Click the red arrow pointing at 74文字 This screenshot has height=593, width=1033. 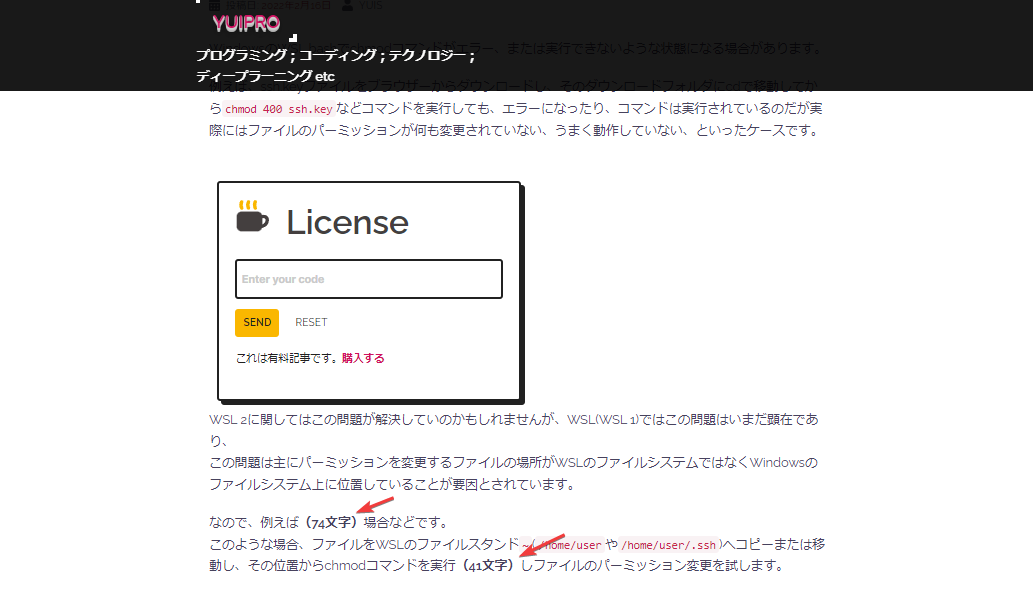tap(376, 507)
